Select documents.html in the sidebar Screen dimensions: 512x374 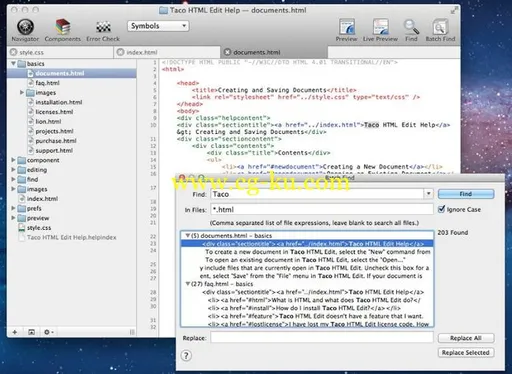pos(72,73)
